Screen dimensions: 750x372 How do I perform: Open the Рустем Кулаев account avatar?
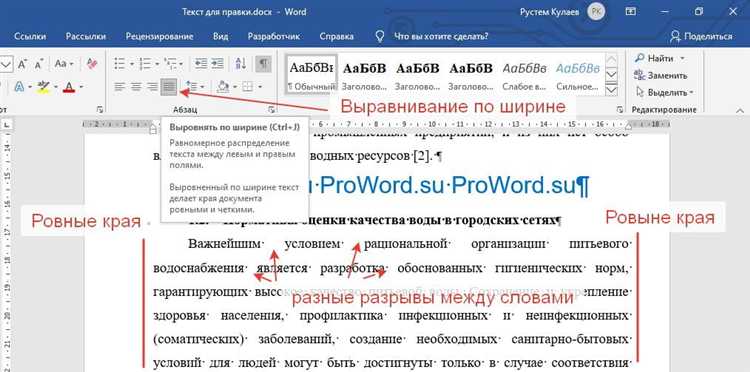596,11
